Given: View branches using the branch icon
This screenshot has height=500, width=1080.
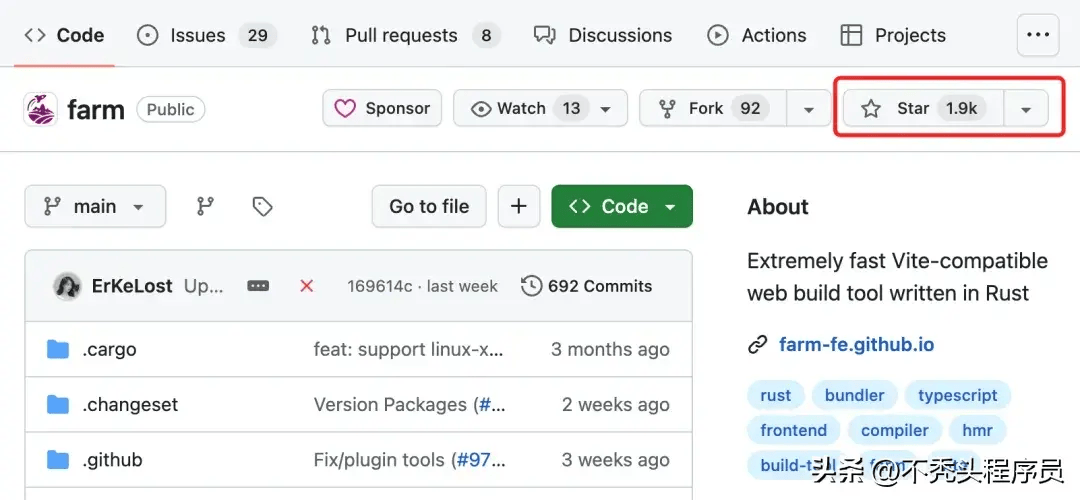Looking at the screenshot, I should pos(205,206).
